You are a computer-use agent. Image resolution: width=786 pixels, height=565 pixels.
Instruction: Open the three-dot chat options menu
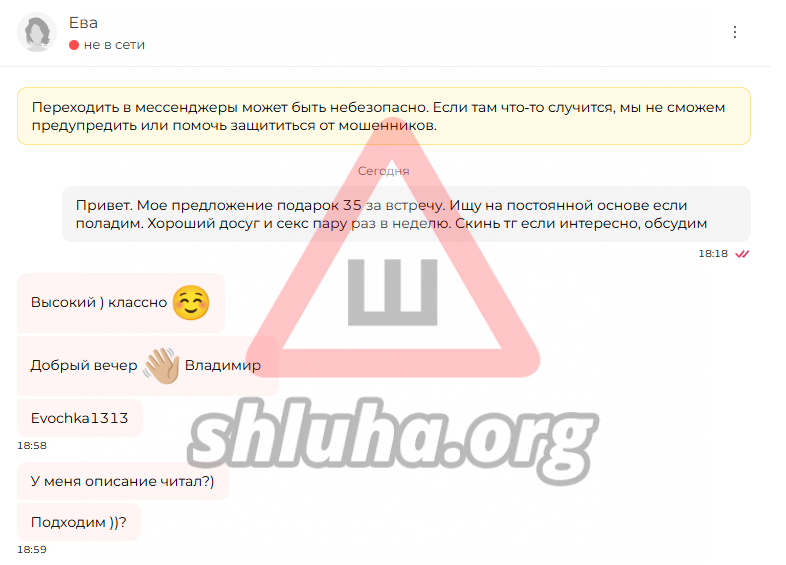click(x=734, y=32)
